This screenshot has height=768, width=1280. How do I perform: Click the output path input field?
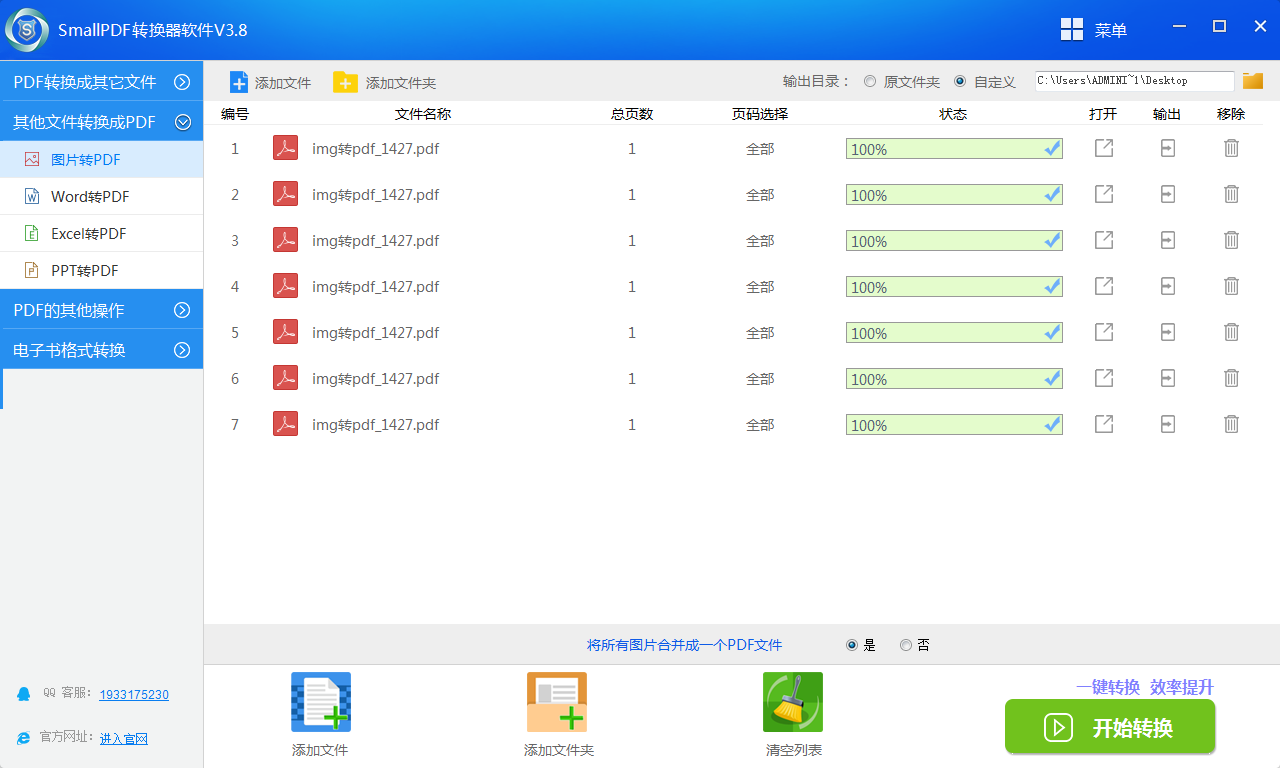click(x=1135, y=81)
